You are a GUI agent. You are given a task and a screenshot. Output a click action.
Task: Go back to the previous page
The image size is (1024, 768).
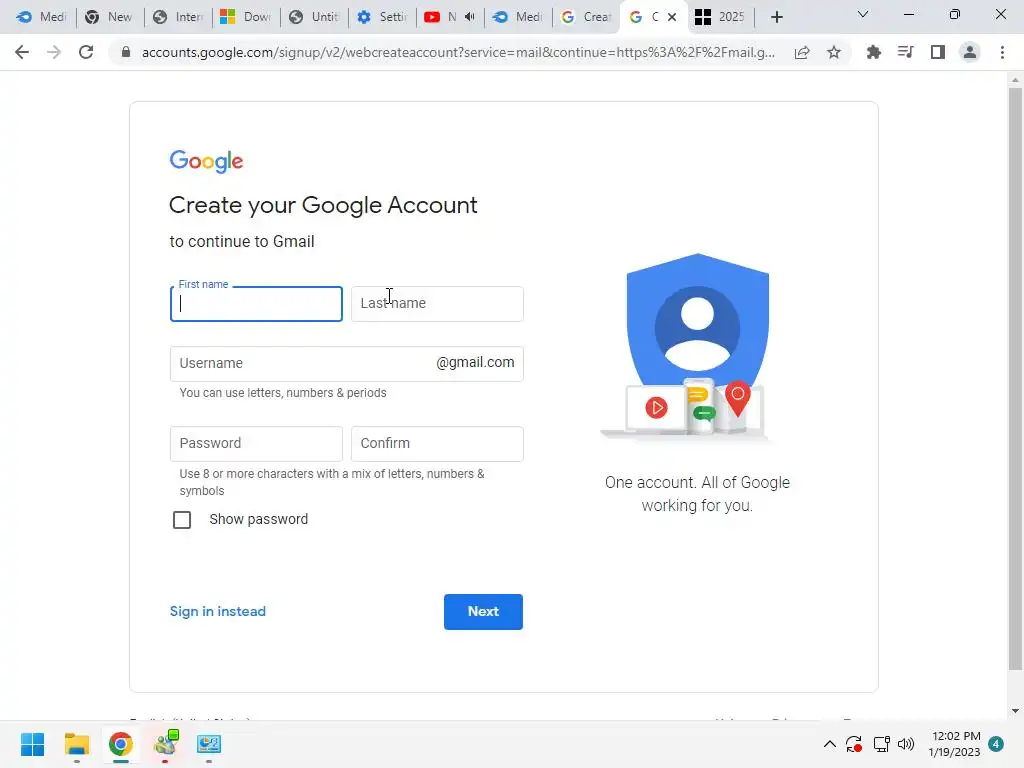point(22,52)
